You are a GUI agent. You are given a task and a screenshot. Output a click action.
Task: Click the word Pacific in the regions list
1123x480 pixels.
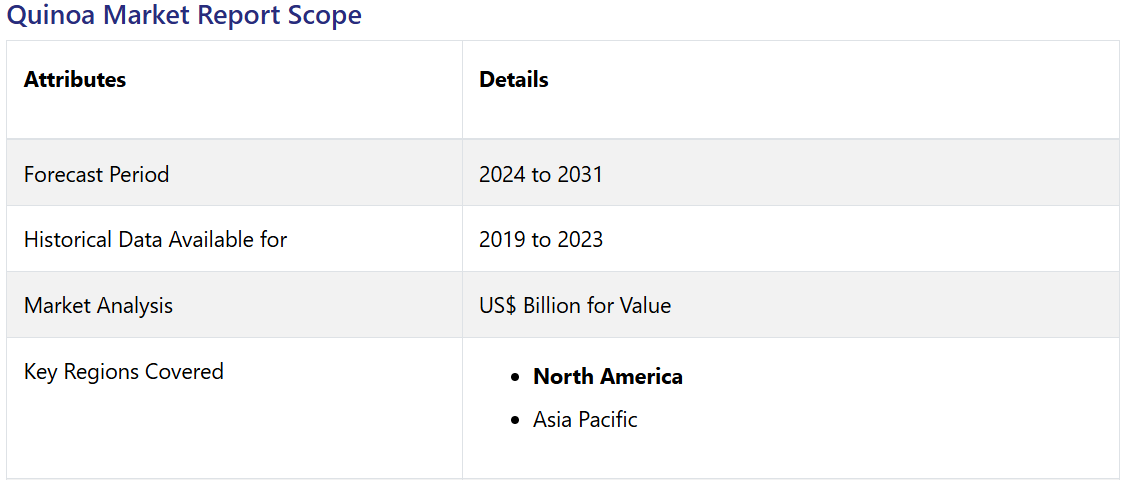608,420
